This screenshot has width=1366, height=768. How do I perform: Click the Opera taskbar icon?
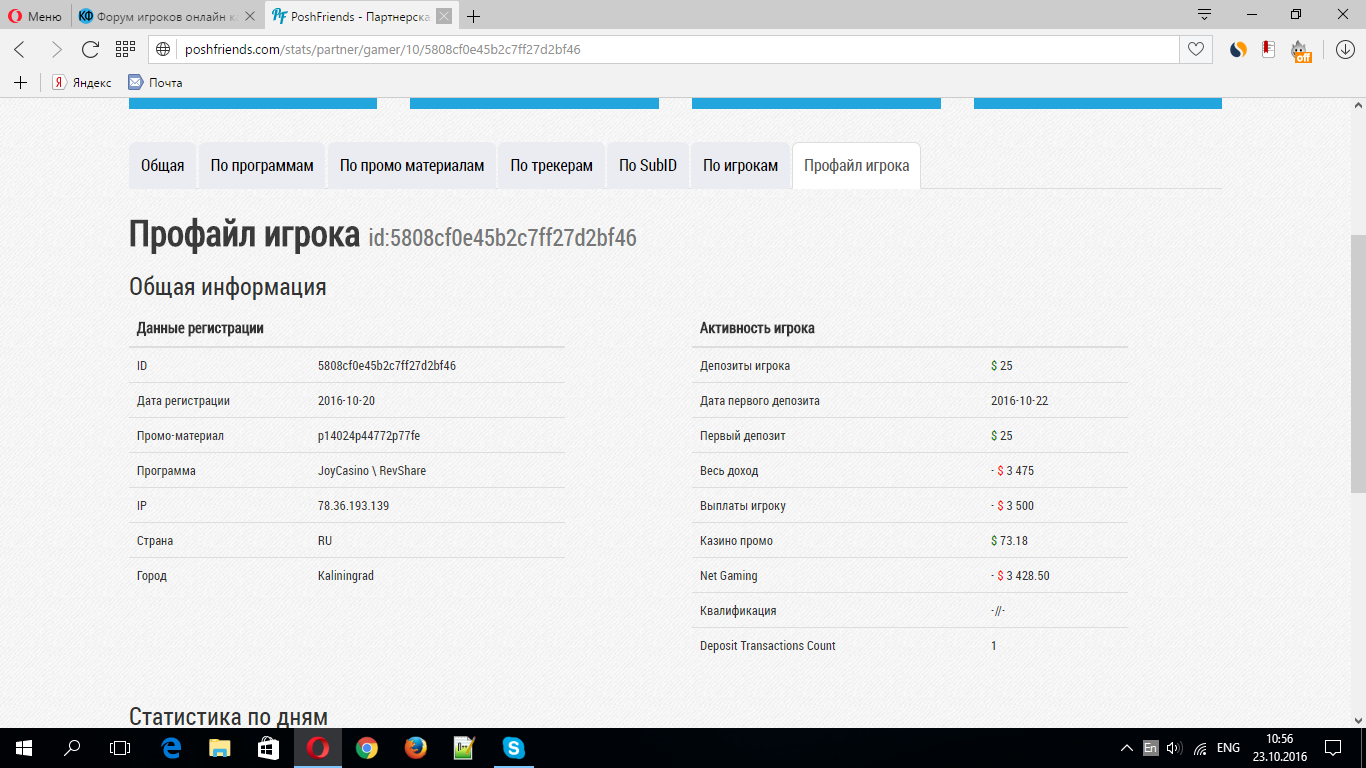coord(318,747)
